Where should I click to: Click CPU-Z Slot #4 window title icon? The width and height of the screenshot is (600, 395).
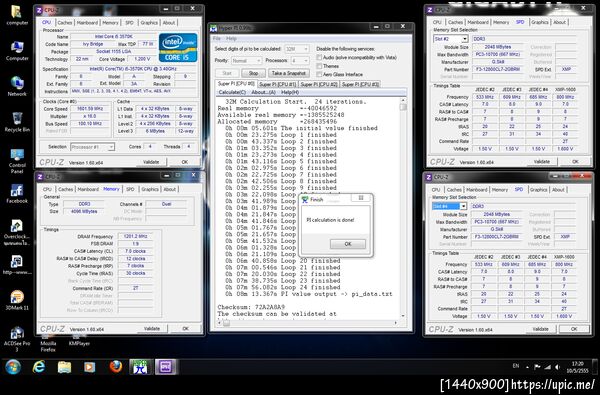pos(429,177)
